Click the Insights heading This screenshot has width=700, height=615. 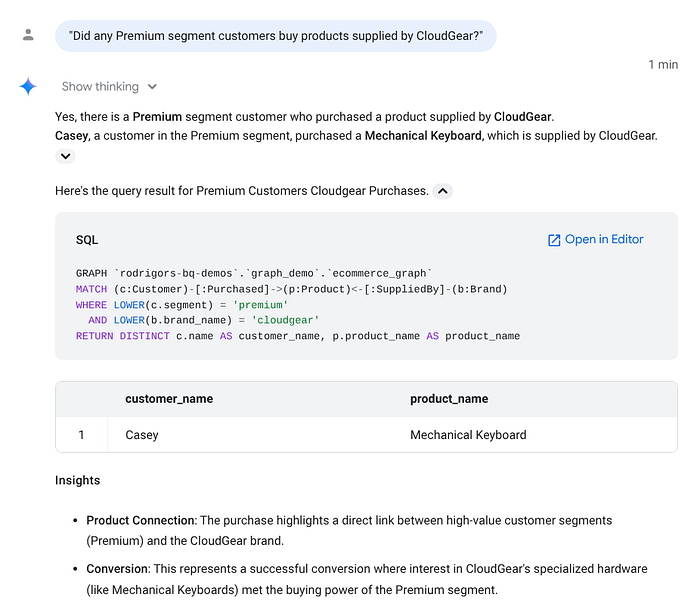pos(77,480)
